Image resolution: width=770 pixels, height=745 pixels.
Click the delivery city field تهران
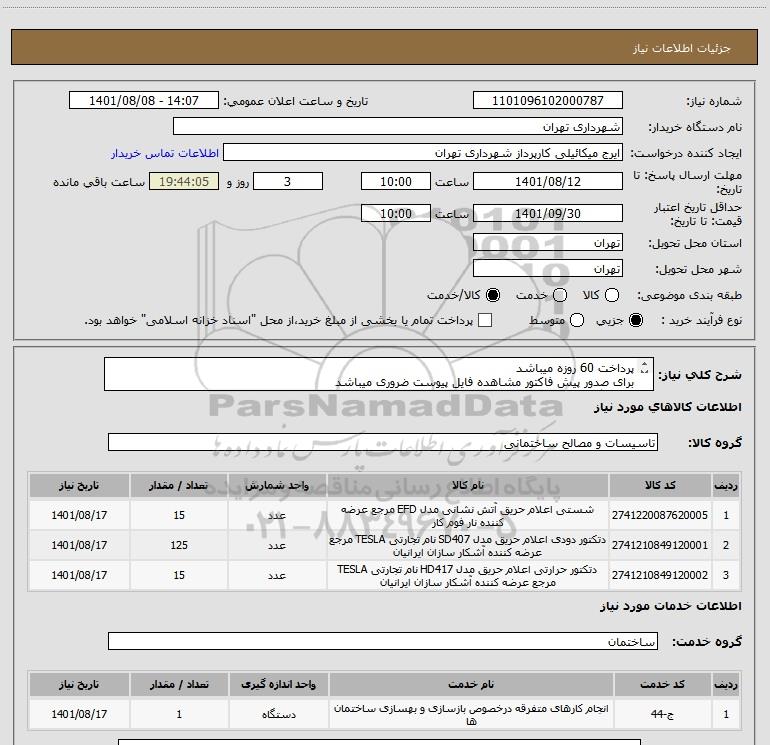point(548,269)
